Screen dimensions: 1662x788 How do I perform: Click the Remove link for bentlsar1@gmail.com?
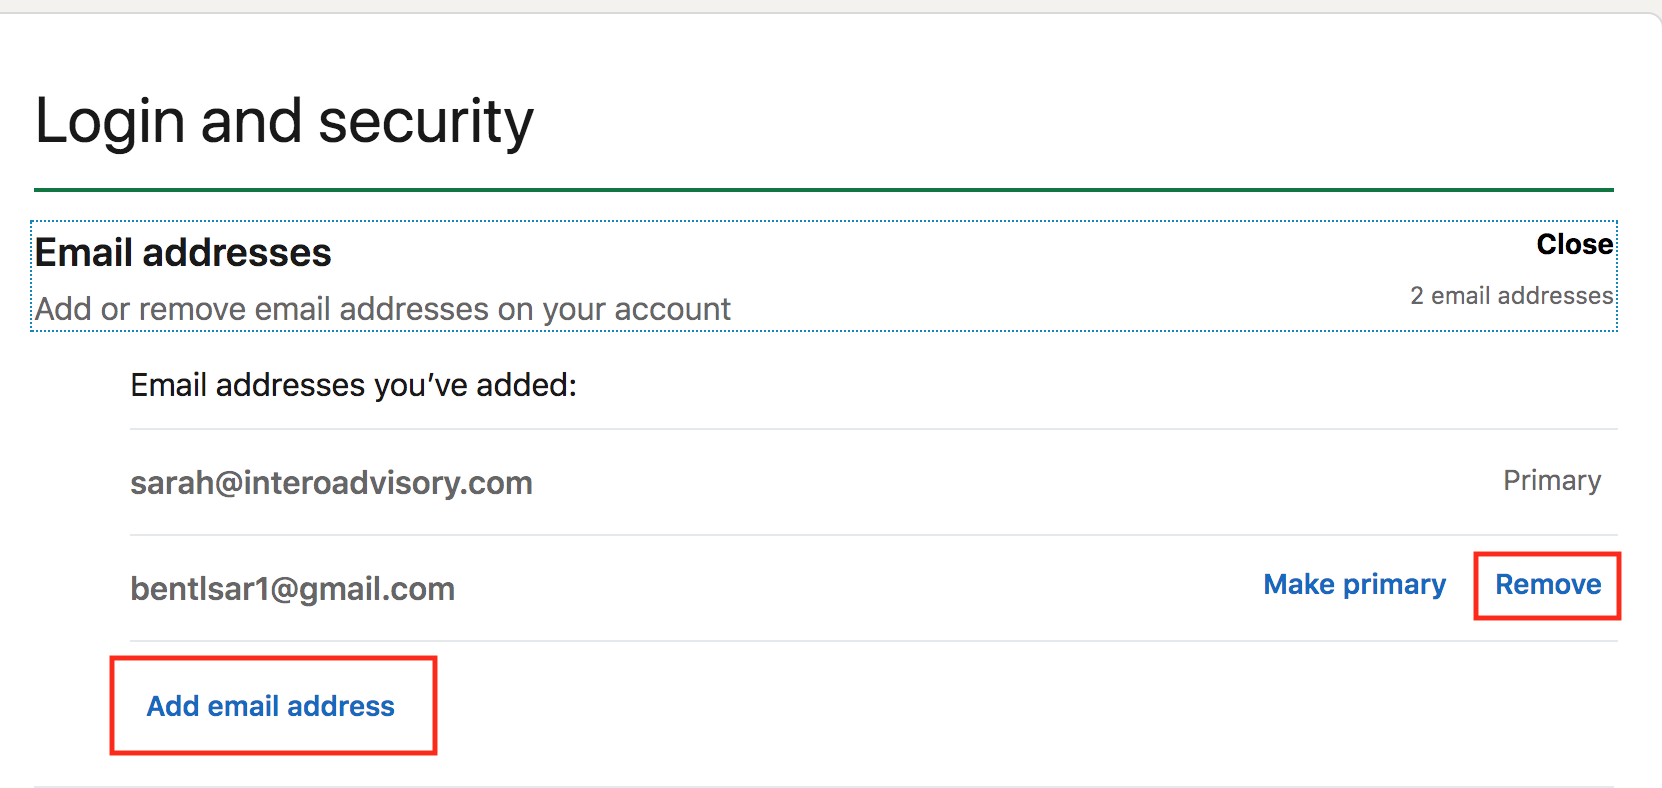point(1547,585)
